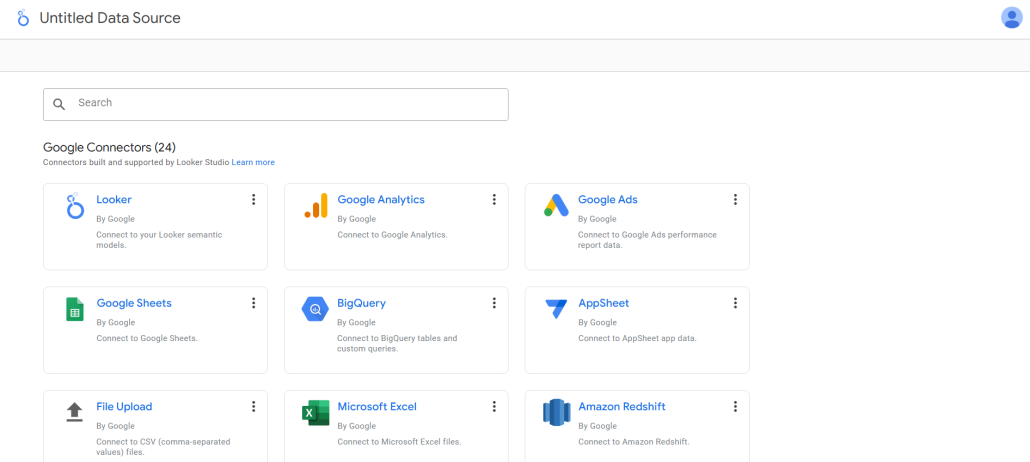Select the Google Analytics connector title
Viewport: 1030px width, 462px height.
click(x=381, y=200)
